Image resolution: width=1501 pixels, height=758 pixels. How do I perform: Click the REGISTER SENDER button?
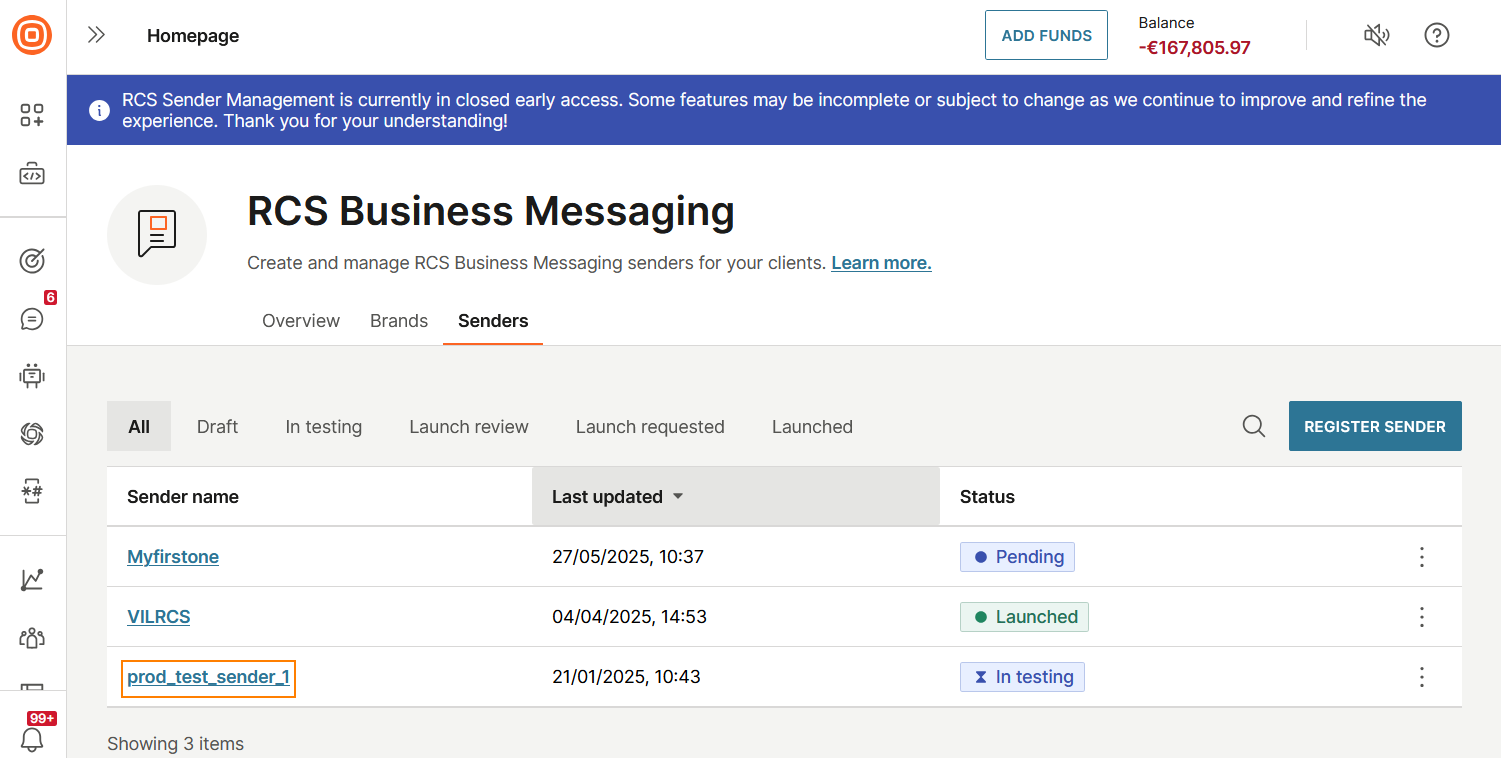click(1375, 426)
